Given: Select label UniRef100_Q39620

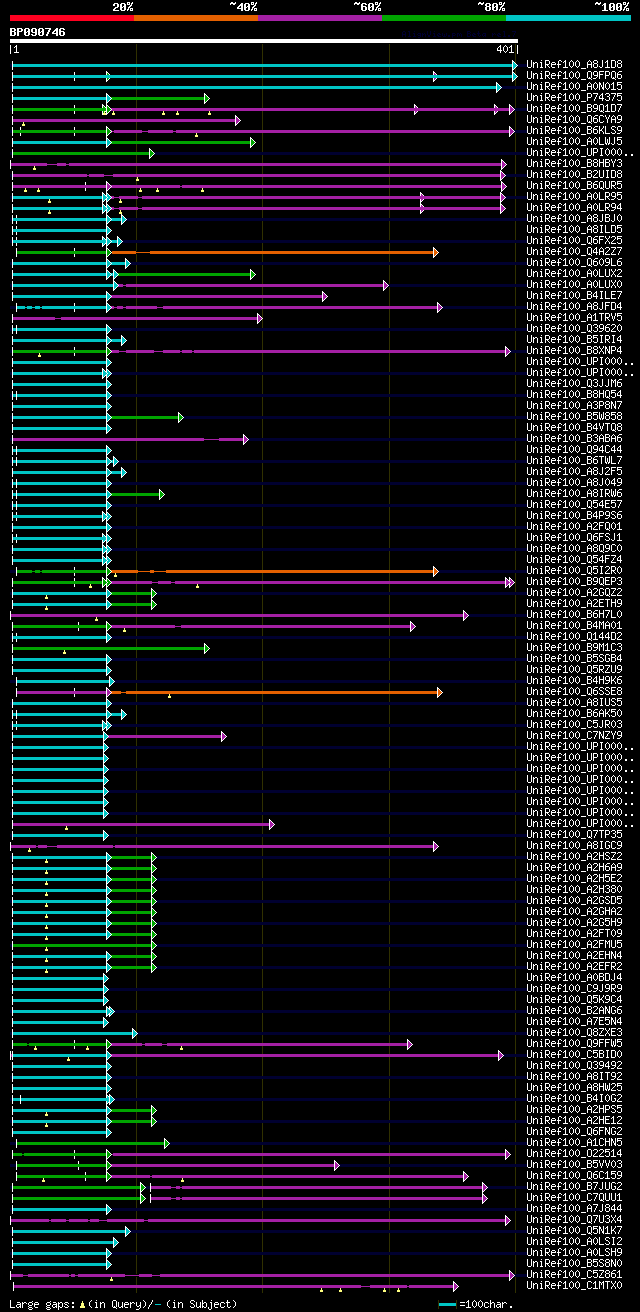Looking at the screenshot, I should coord(574,328).
